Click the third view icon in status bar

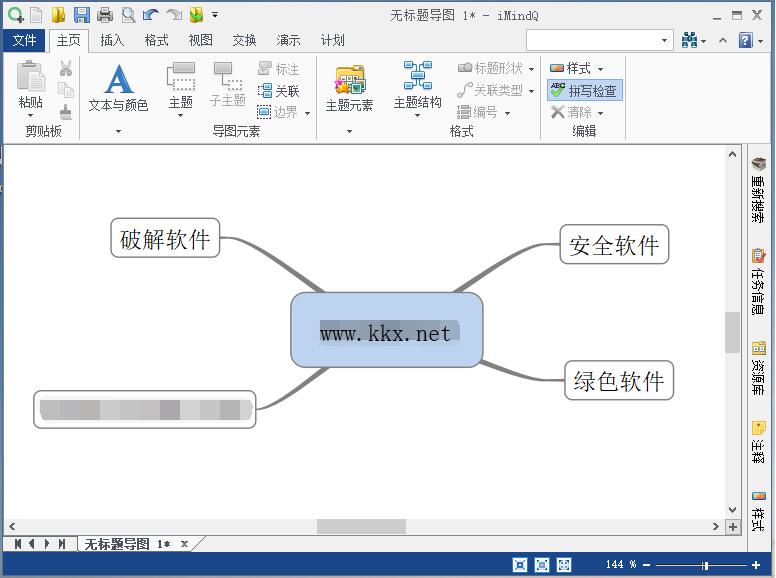coord(564,565)
